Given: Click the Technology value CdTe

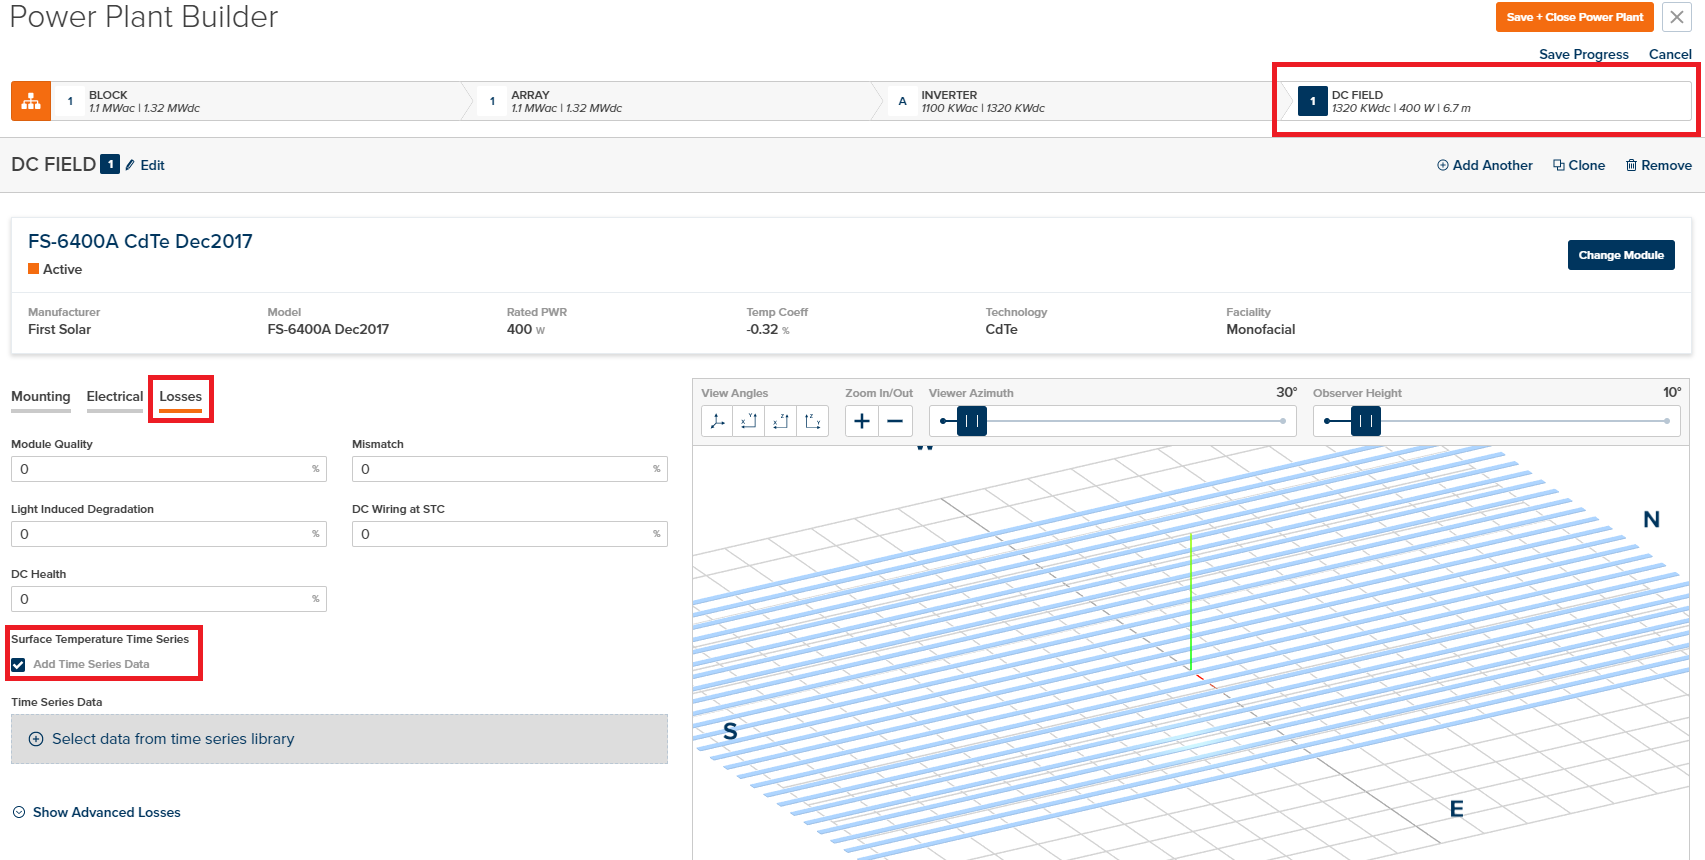Looking at the screenshot, I should [x=1001, y=329].
